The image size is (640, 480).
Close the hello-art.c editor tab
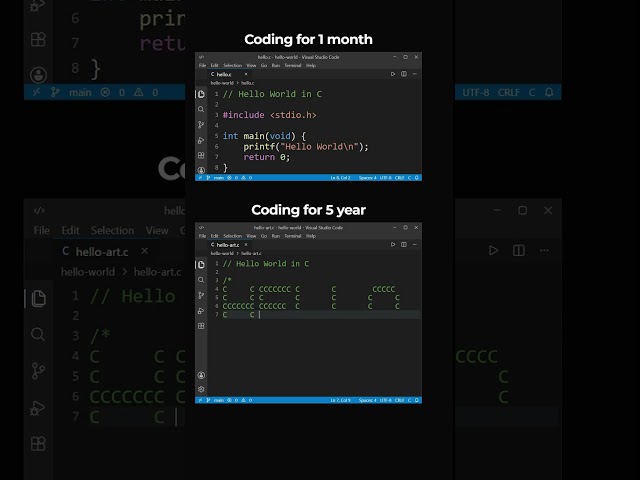tap(246, 245)
